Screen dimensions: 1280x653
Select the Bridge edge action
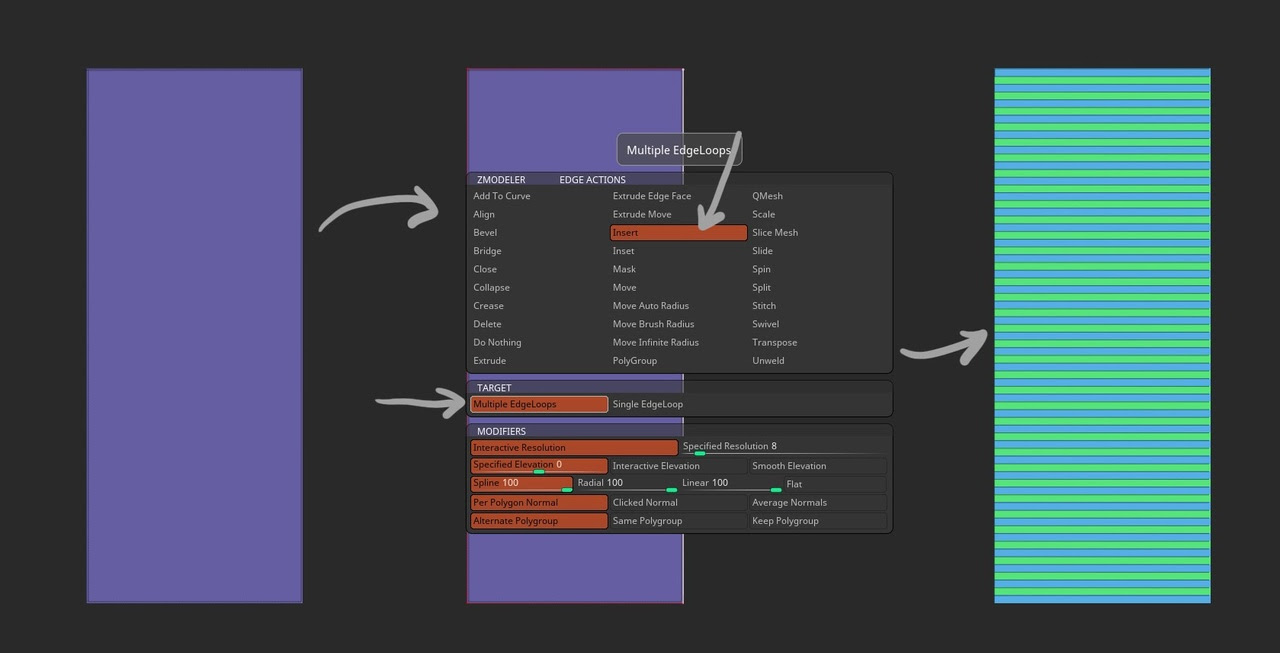pos(487,251)
